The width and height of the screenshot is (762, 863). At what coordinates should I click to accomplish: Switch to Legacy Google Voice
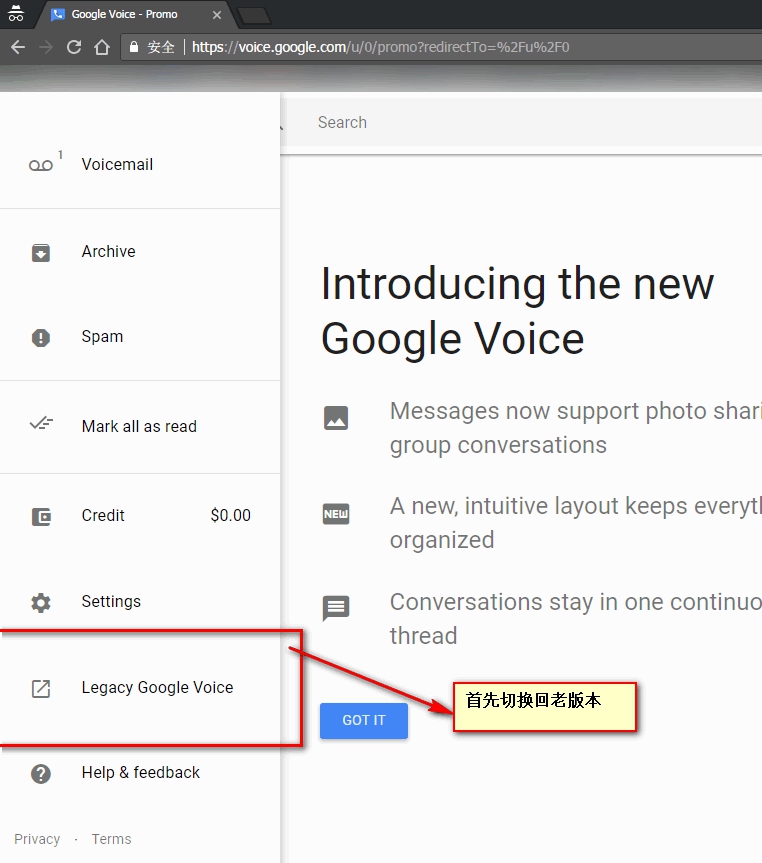point(140,687)
